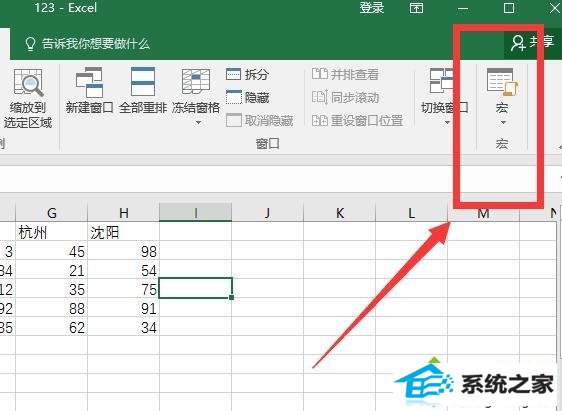Click the Arrange All (全部重排) icon
Screen dimensions: 562x411
pos(143,81)
